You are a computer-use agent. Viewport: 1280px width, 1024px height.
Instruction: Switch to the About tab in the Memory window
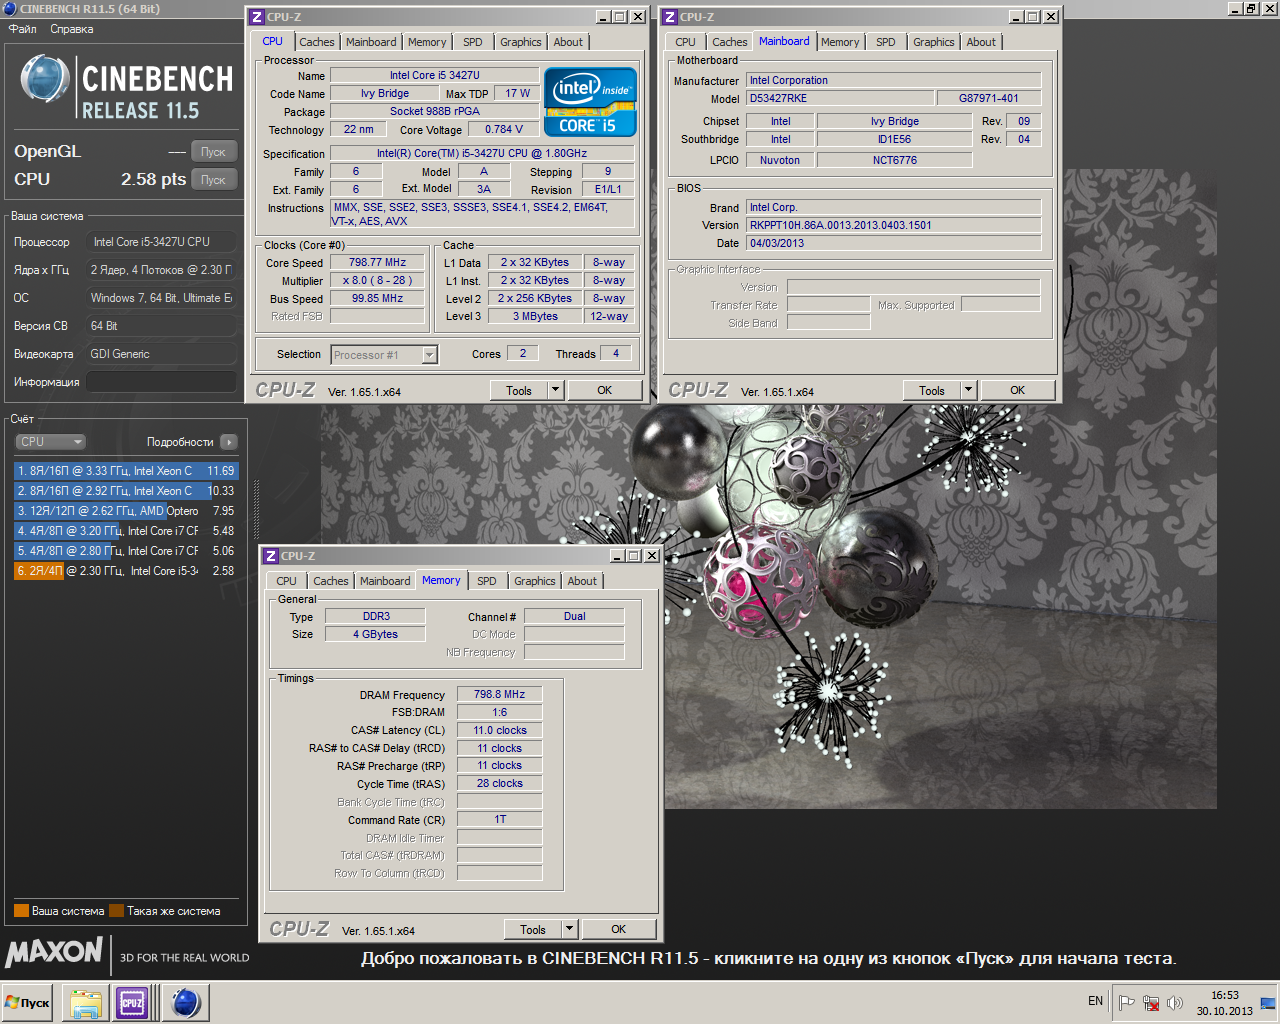click(582, 581)
